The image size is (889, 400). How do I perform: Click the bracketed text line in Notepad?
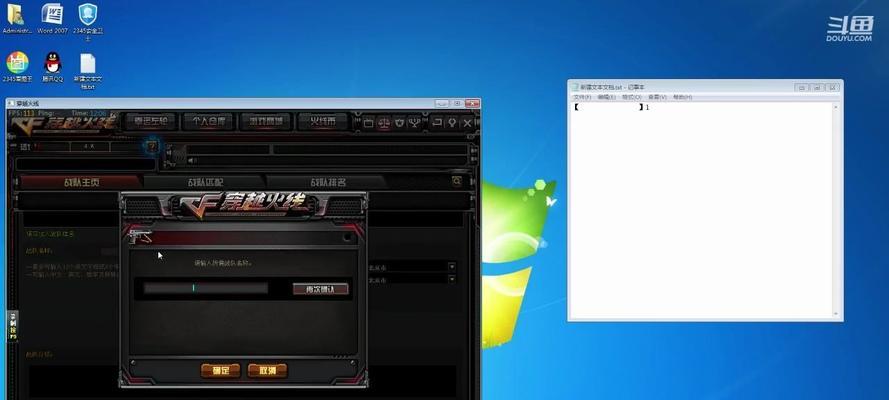coord(611,107)
